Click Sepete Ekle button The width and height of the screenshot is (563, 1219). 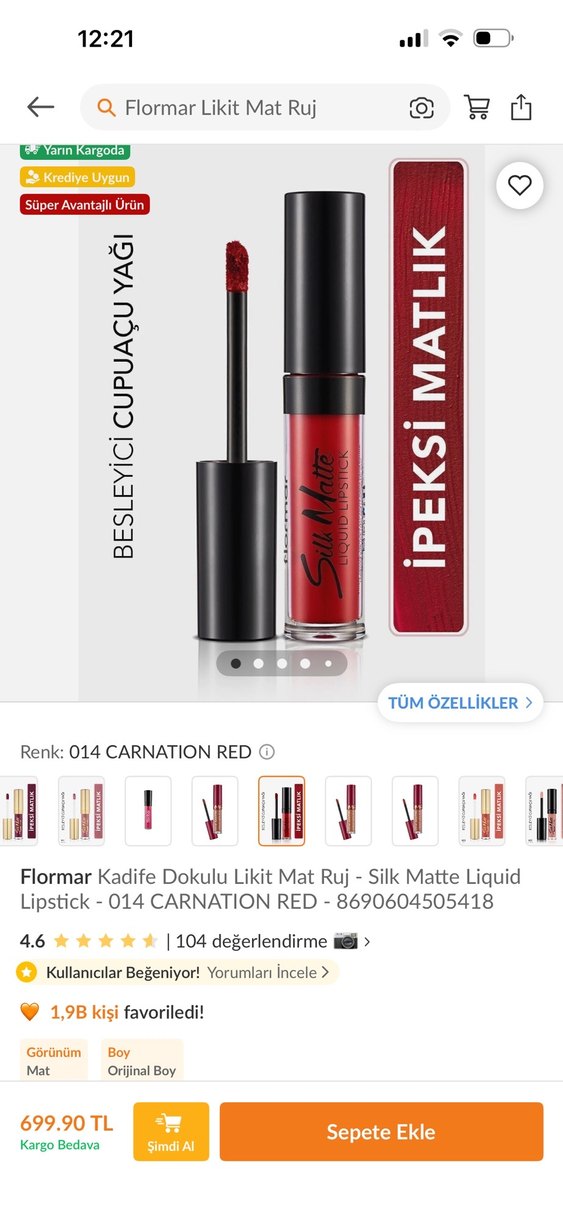pos(381,1132)
